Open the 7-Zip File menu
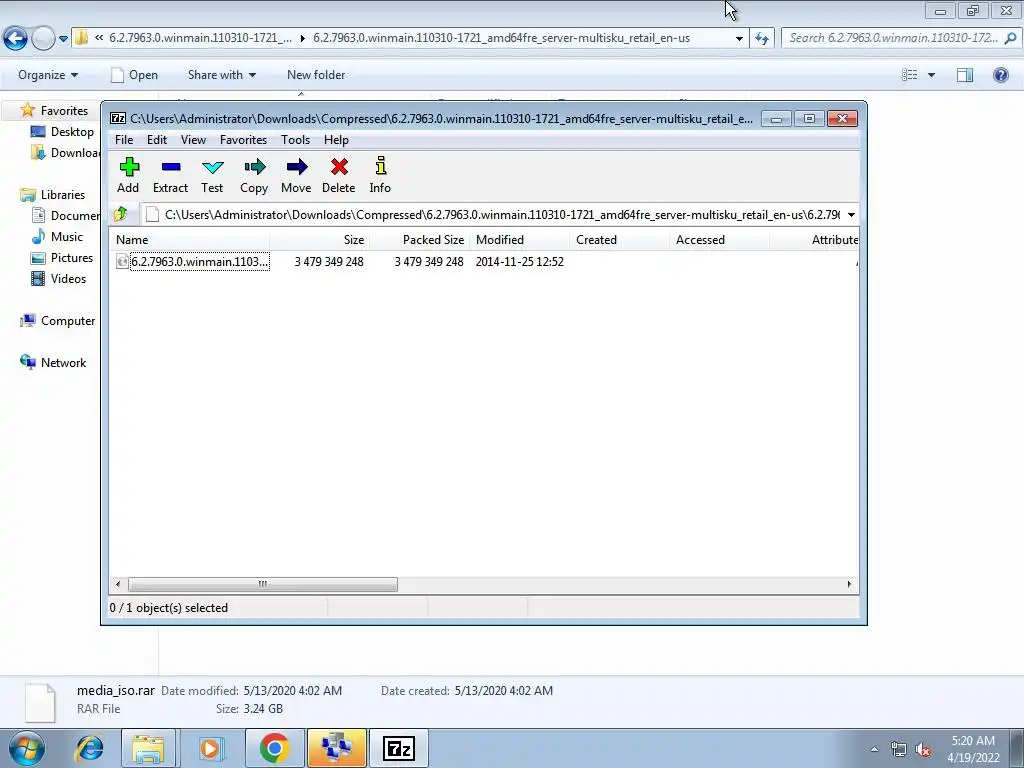The width and height of the screenshot is (1024, 768). click(x=124, y=140)
